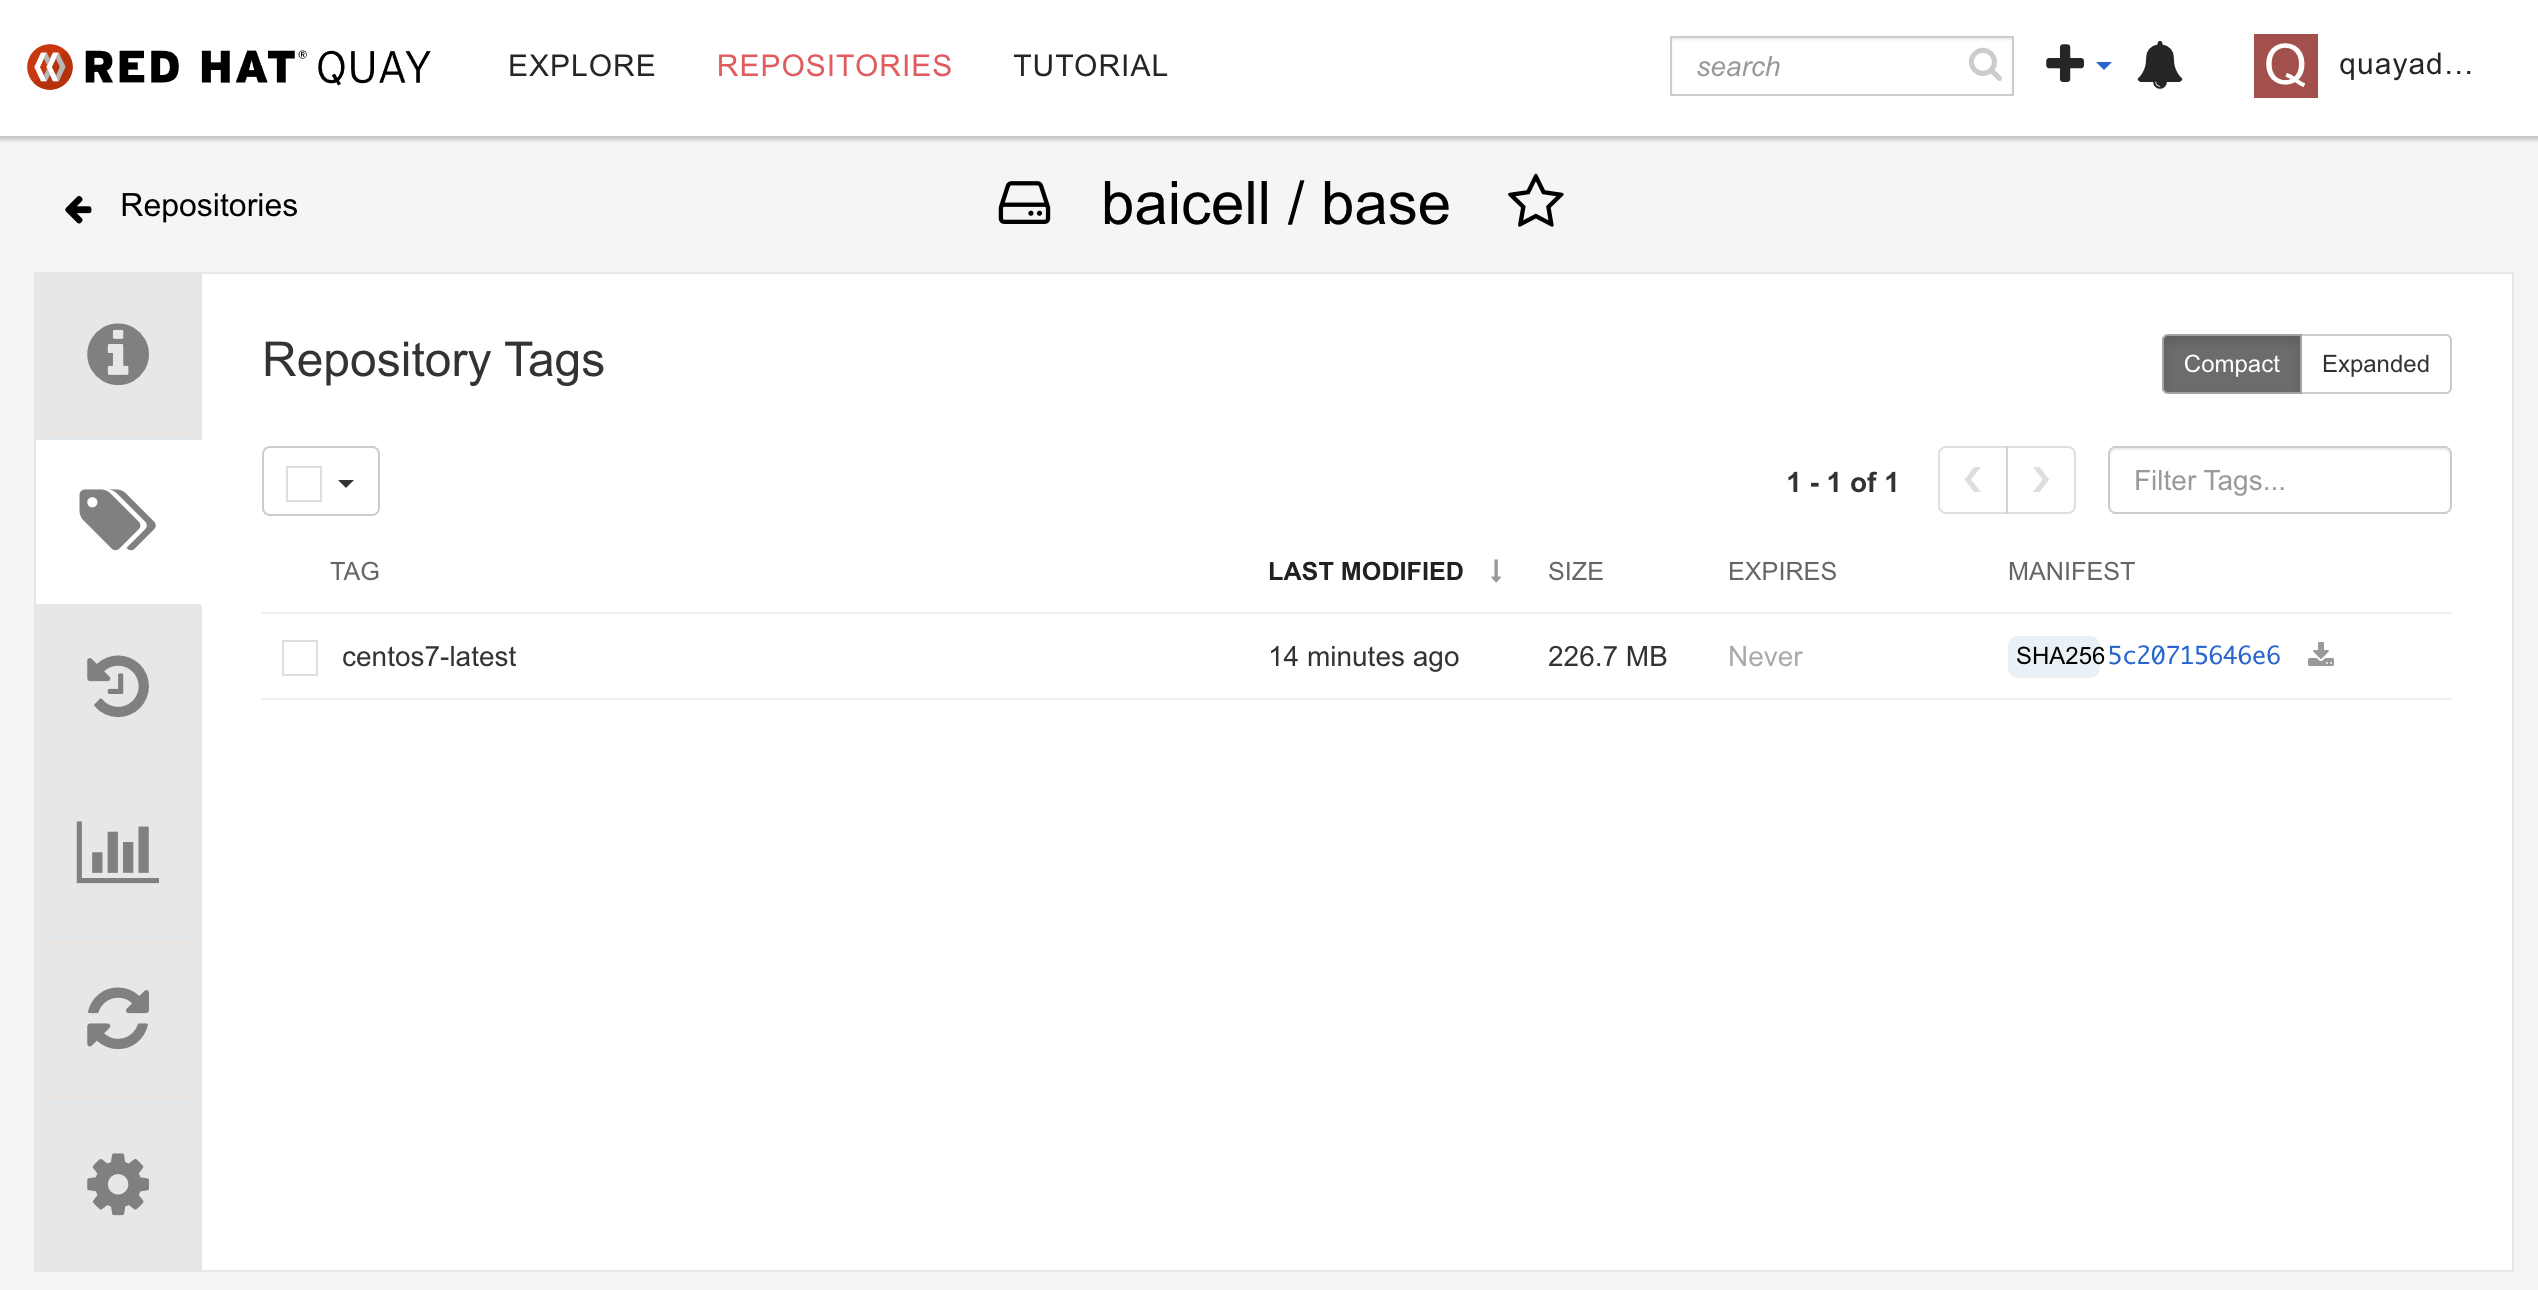
Task: Star the baicell / base repository
Action: coord(1535,203)
